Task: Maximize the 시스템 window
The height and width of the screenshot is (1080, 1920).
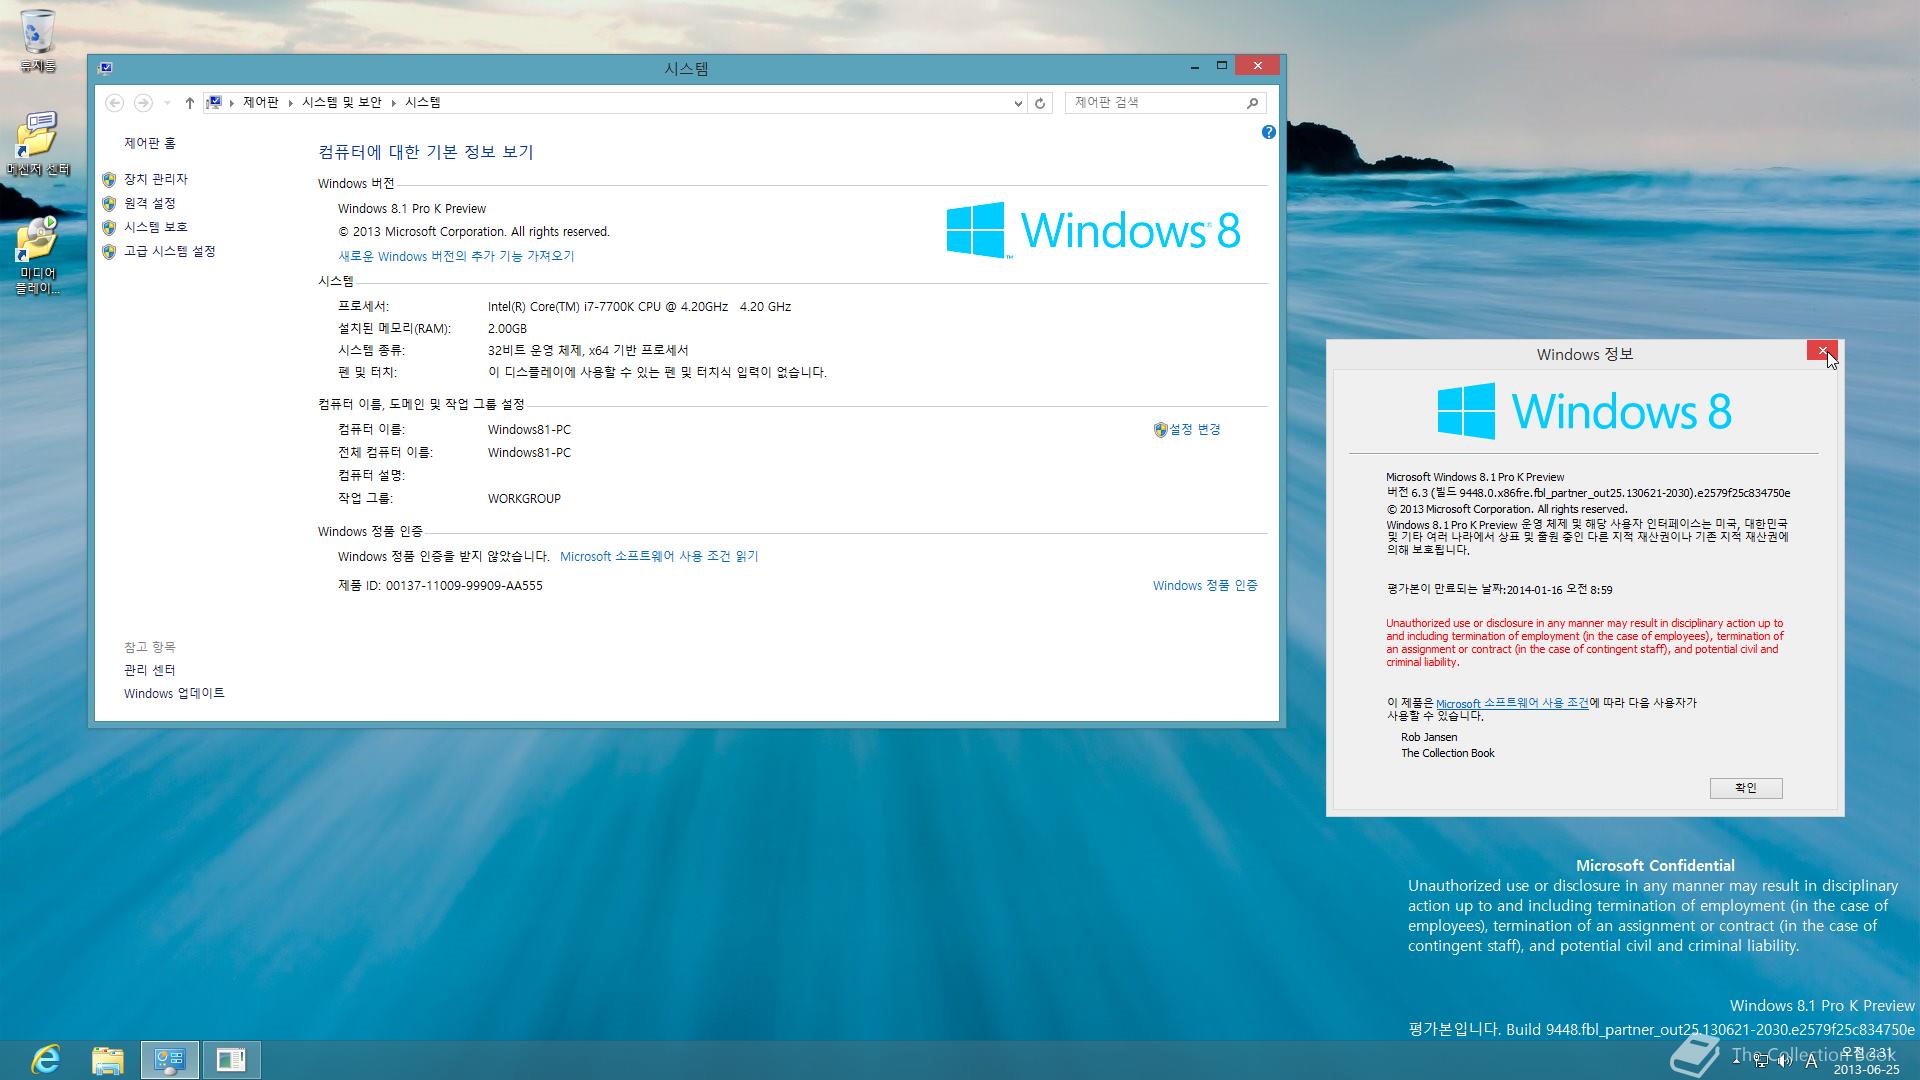Action: pyautogui.click(x=1221, y=66)
